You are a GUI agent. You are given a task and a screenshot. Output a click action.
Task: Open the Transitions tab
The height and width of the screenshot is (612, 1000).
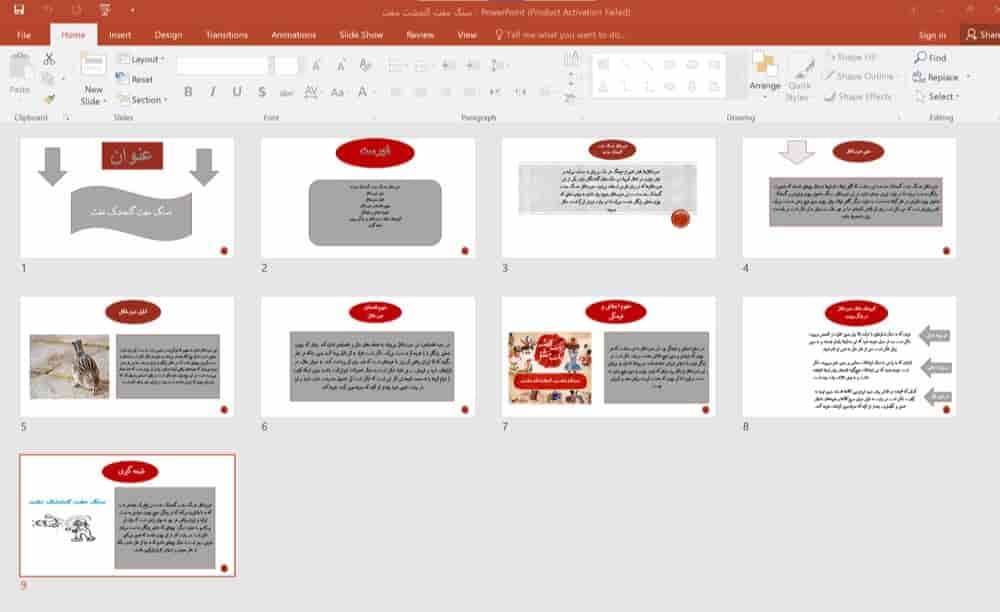pos(226,35)
